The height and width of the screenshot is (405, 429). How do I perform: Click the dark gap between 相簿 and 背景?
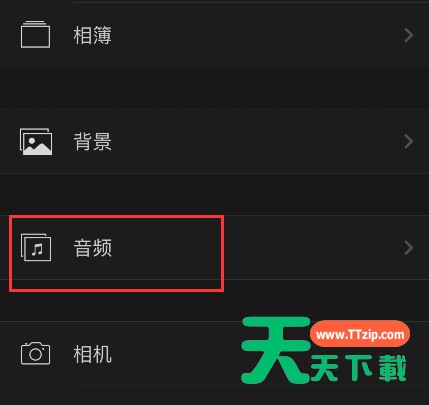tap(214, 88)
